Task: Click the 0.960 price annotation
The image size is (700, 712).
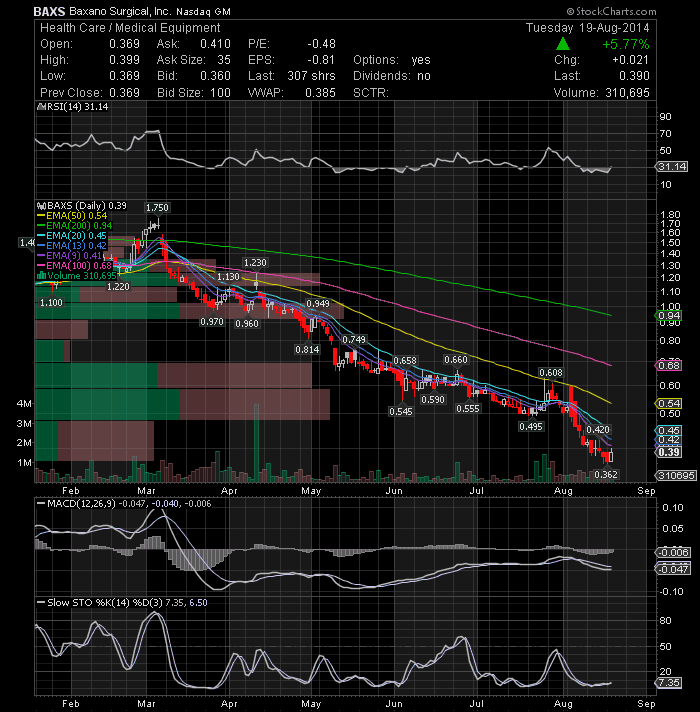Action: [x=247, y=323]
